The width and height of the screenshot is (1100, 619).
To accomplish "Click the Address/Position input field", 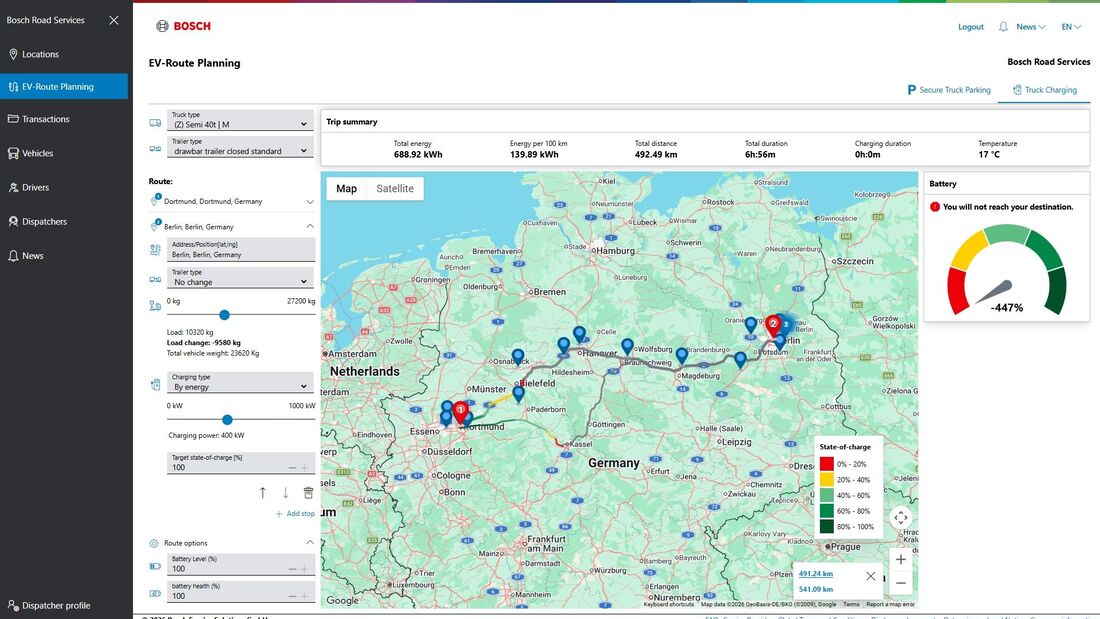I will click(241, 250).
